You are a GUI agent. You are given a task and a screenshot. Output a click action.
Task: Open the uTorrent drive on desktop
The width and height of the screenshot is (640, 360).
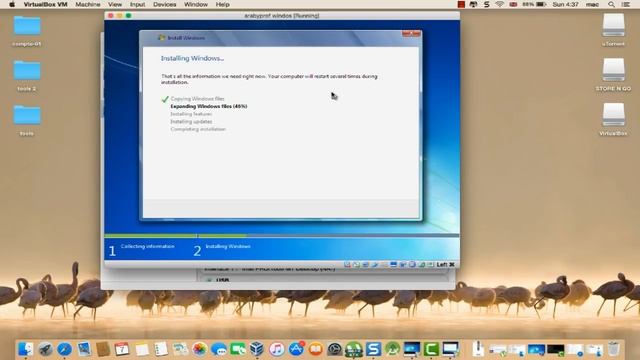613,30
